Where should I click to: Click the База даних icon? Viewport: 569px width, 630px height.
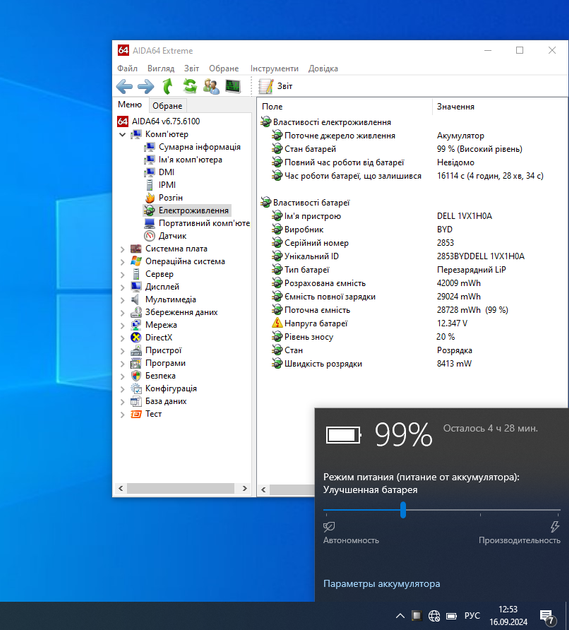pos(136,401)
